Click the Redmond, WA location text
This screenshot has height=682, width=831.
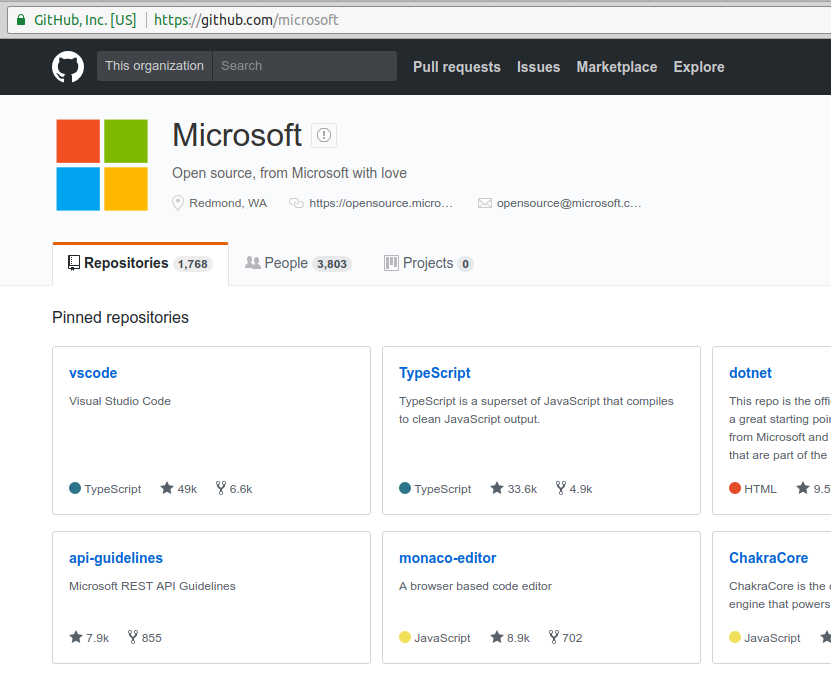[x=228, y=203]
